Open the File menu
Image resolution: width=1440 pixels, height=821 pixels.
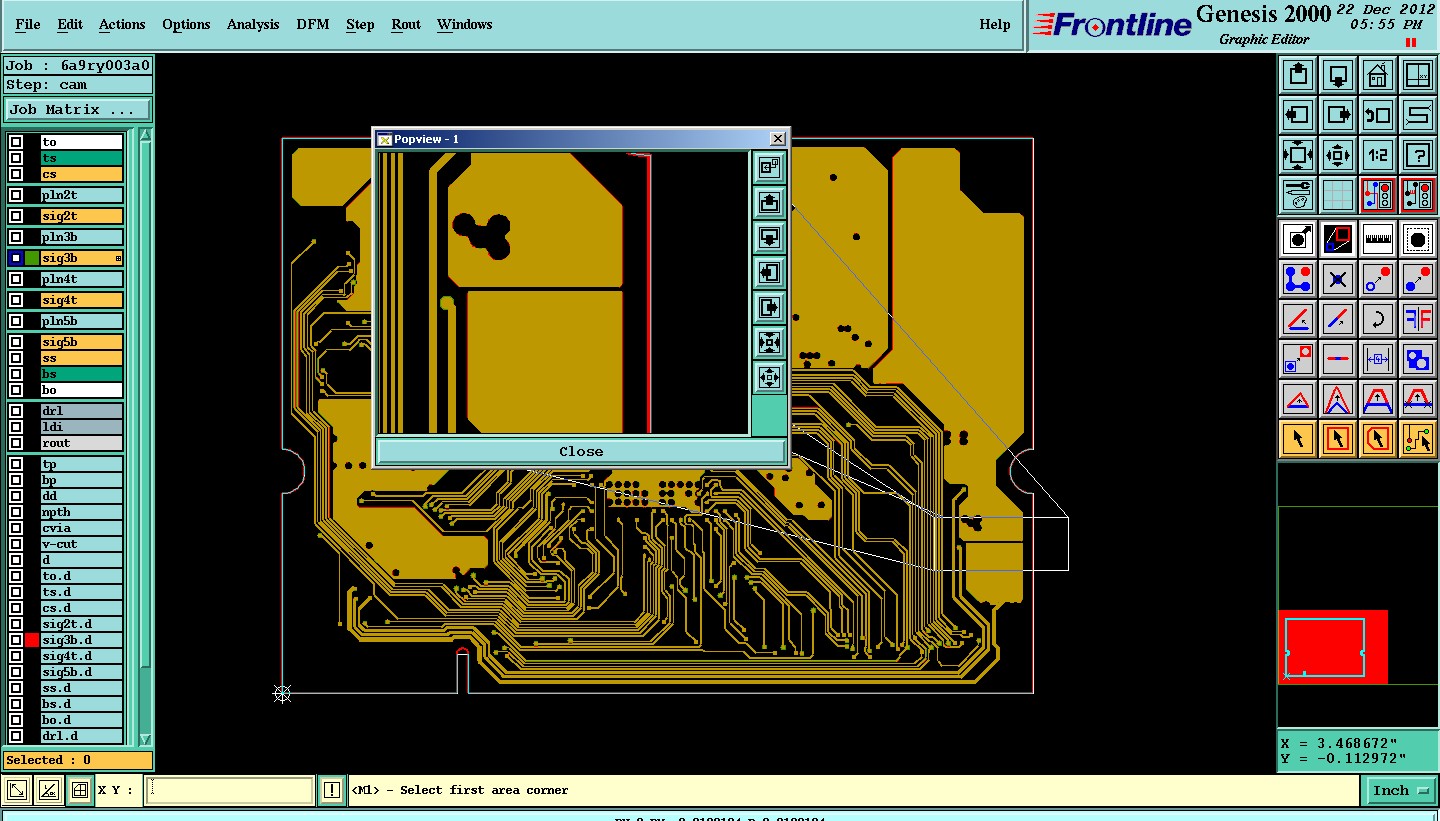pos(28,24)
